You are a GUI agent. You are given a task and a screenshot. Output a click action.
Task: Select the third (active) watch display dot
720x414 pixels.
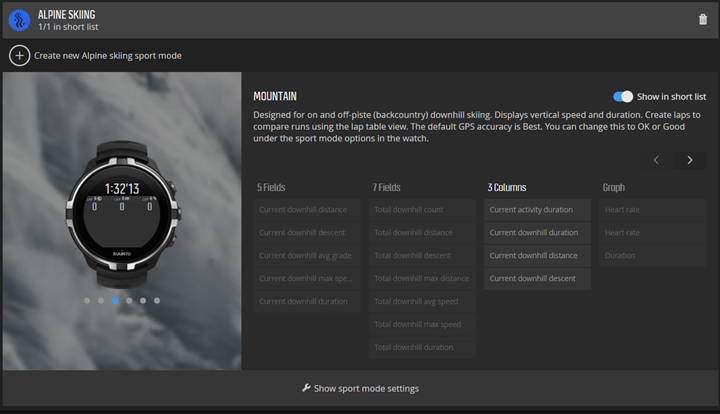coord(115,301)
